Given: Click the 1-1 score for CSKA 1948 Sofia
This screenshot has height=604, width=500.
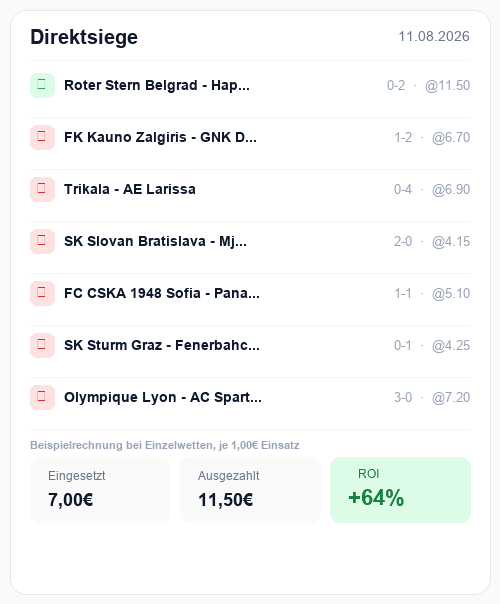Looking at the screenshot, I should (x=403, y=294).
